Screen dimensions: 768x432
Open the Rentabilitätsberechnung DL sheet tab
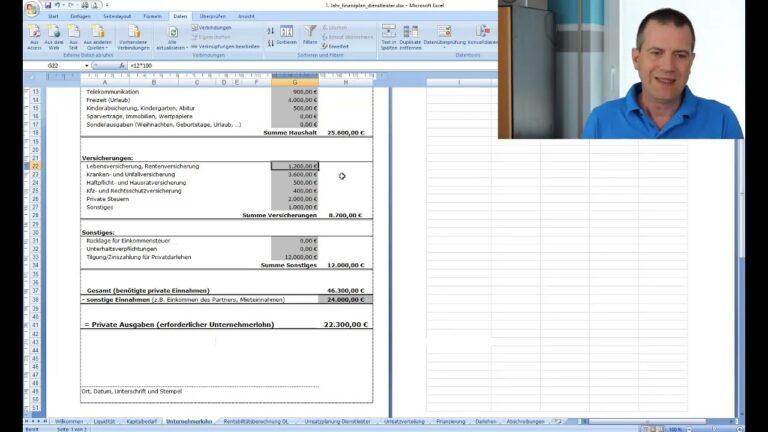pyautogui.click(x=256, y=422)
